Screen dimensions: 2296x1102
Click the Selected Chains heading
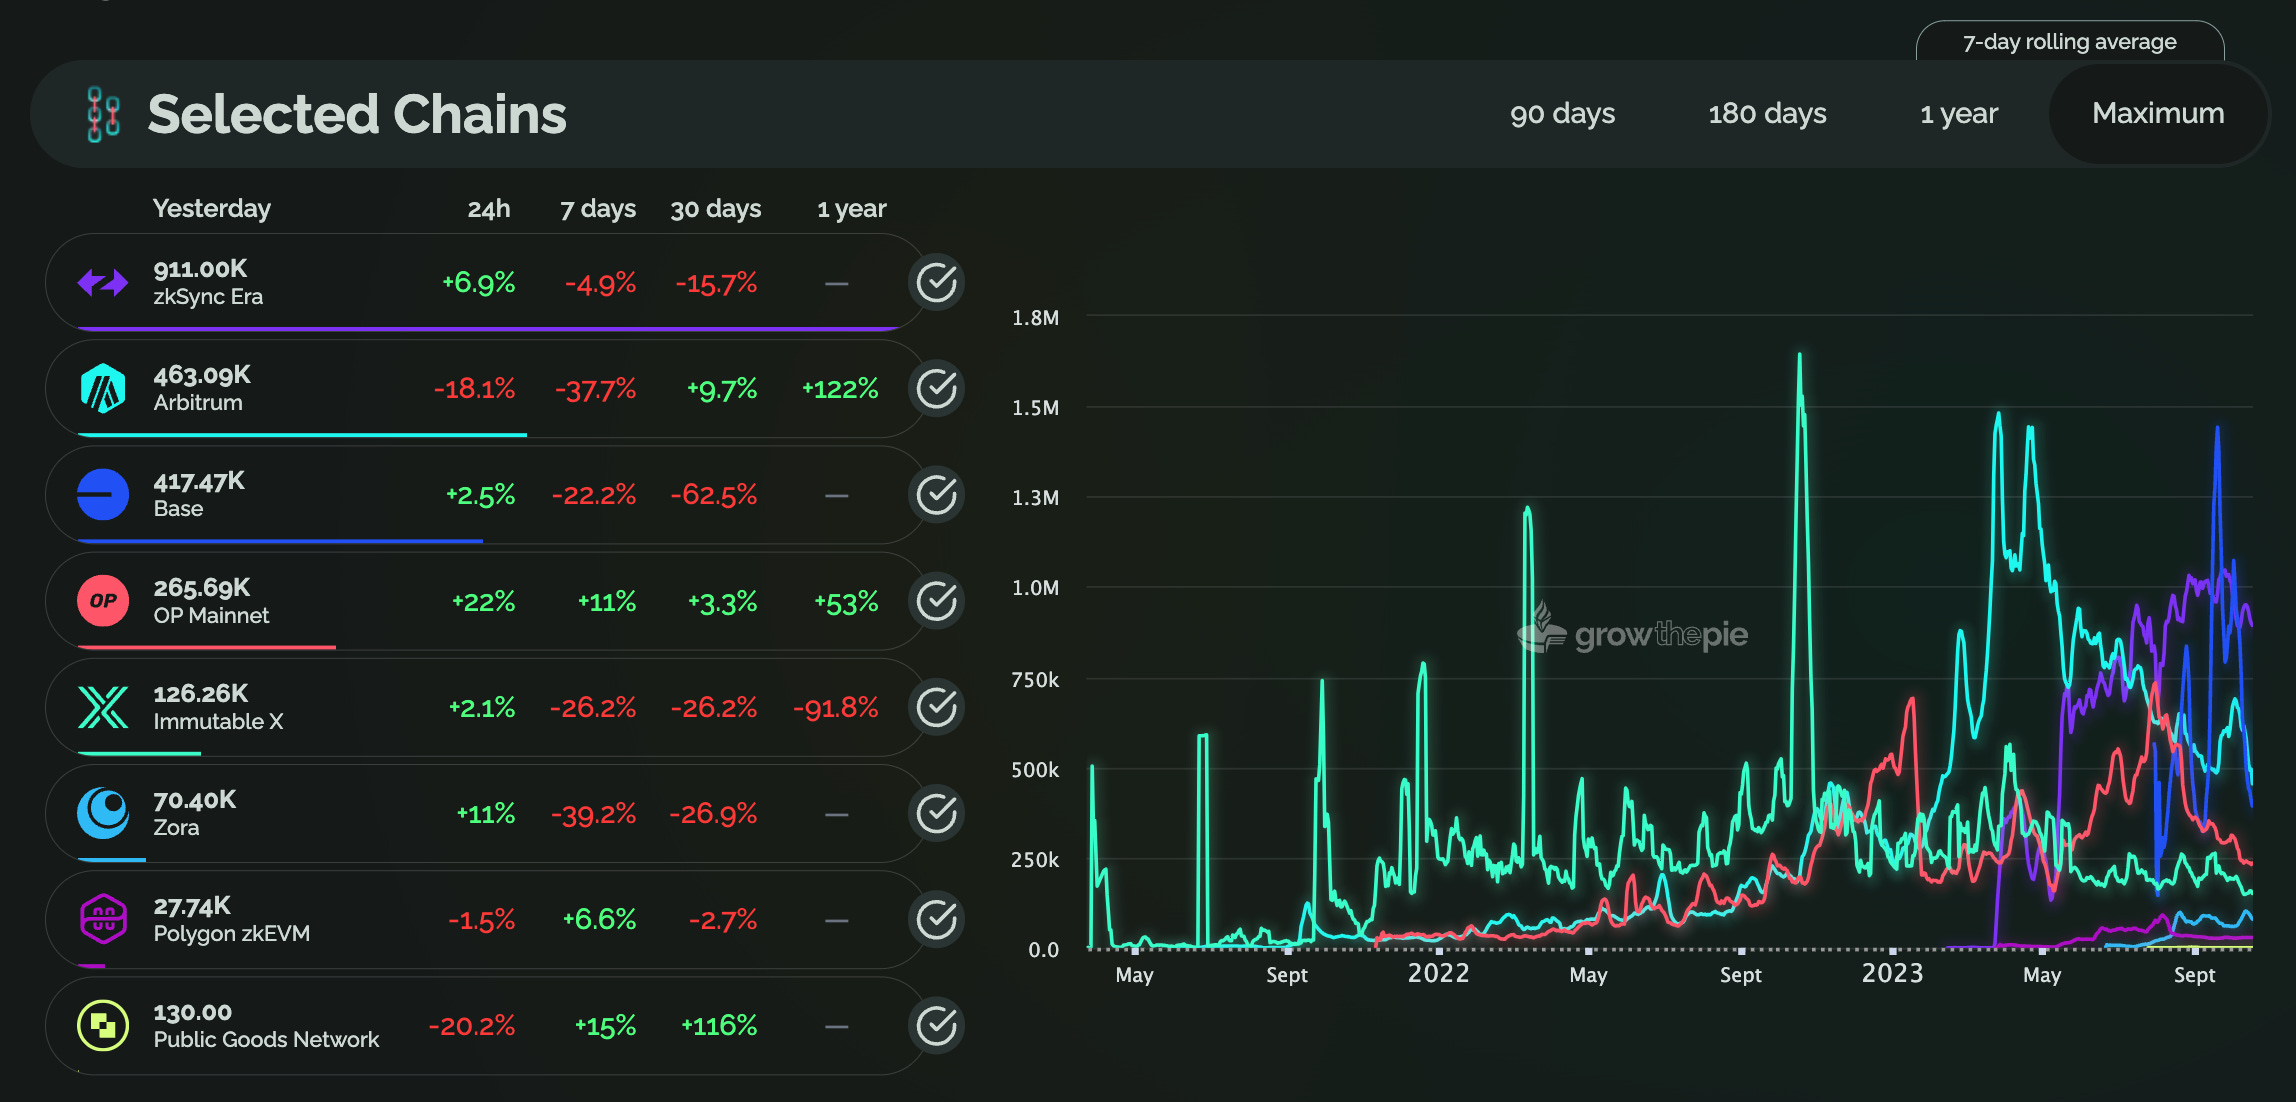click(x=357, y=114)
